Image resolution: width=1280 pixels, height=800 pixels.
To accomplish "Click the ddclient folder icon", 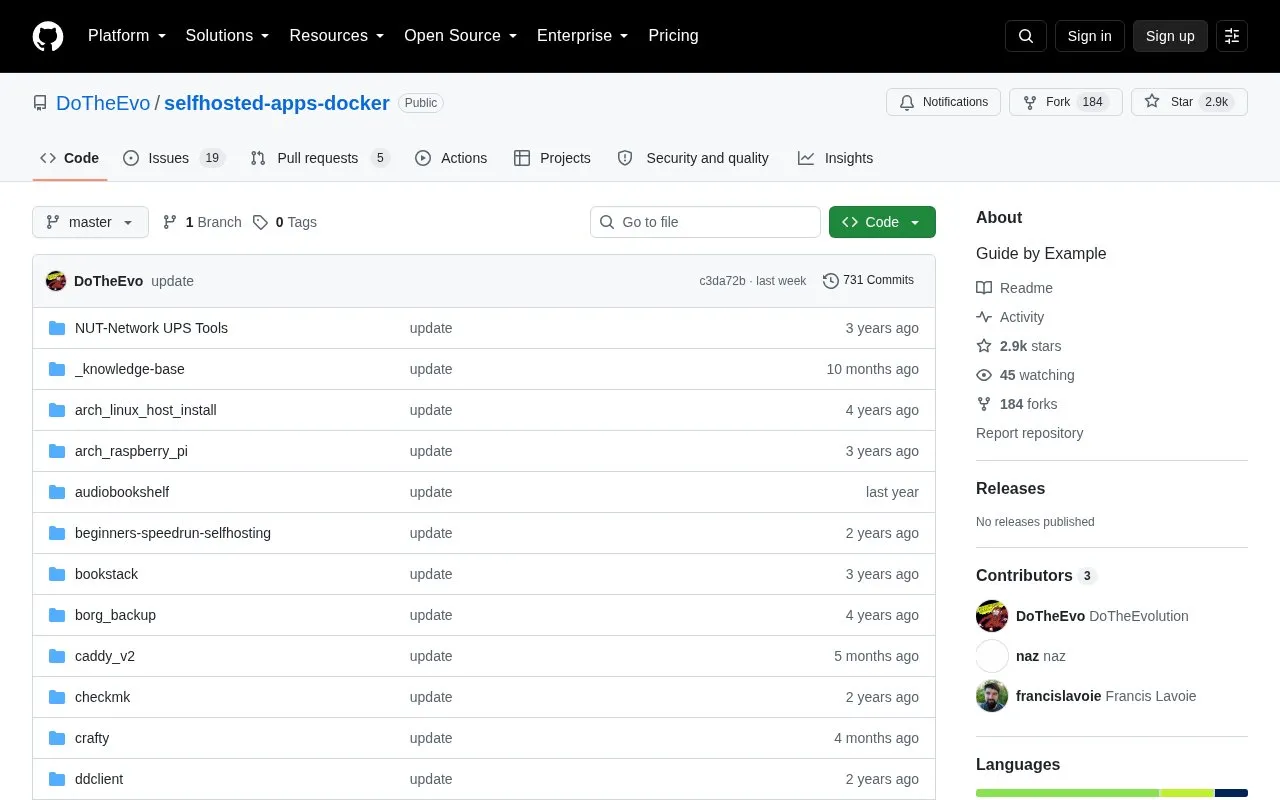I will click(57, 779).
